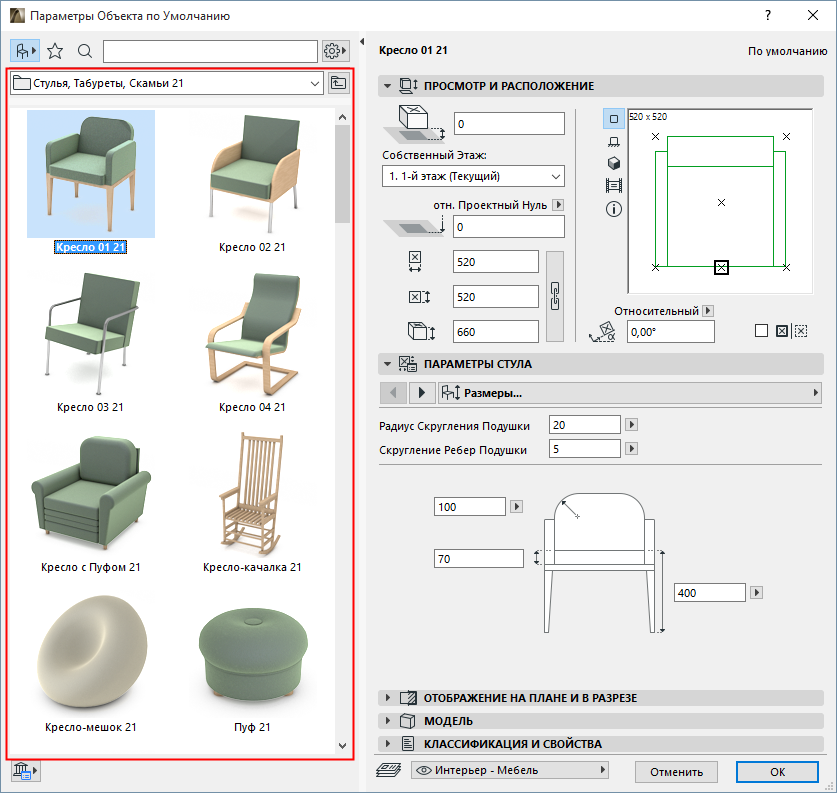Enable the empty mirror checkbox under preview
Image resolution: width=837 pixels, height=793 pixels.
tap(761, 331)
